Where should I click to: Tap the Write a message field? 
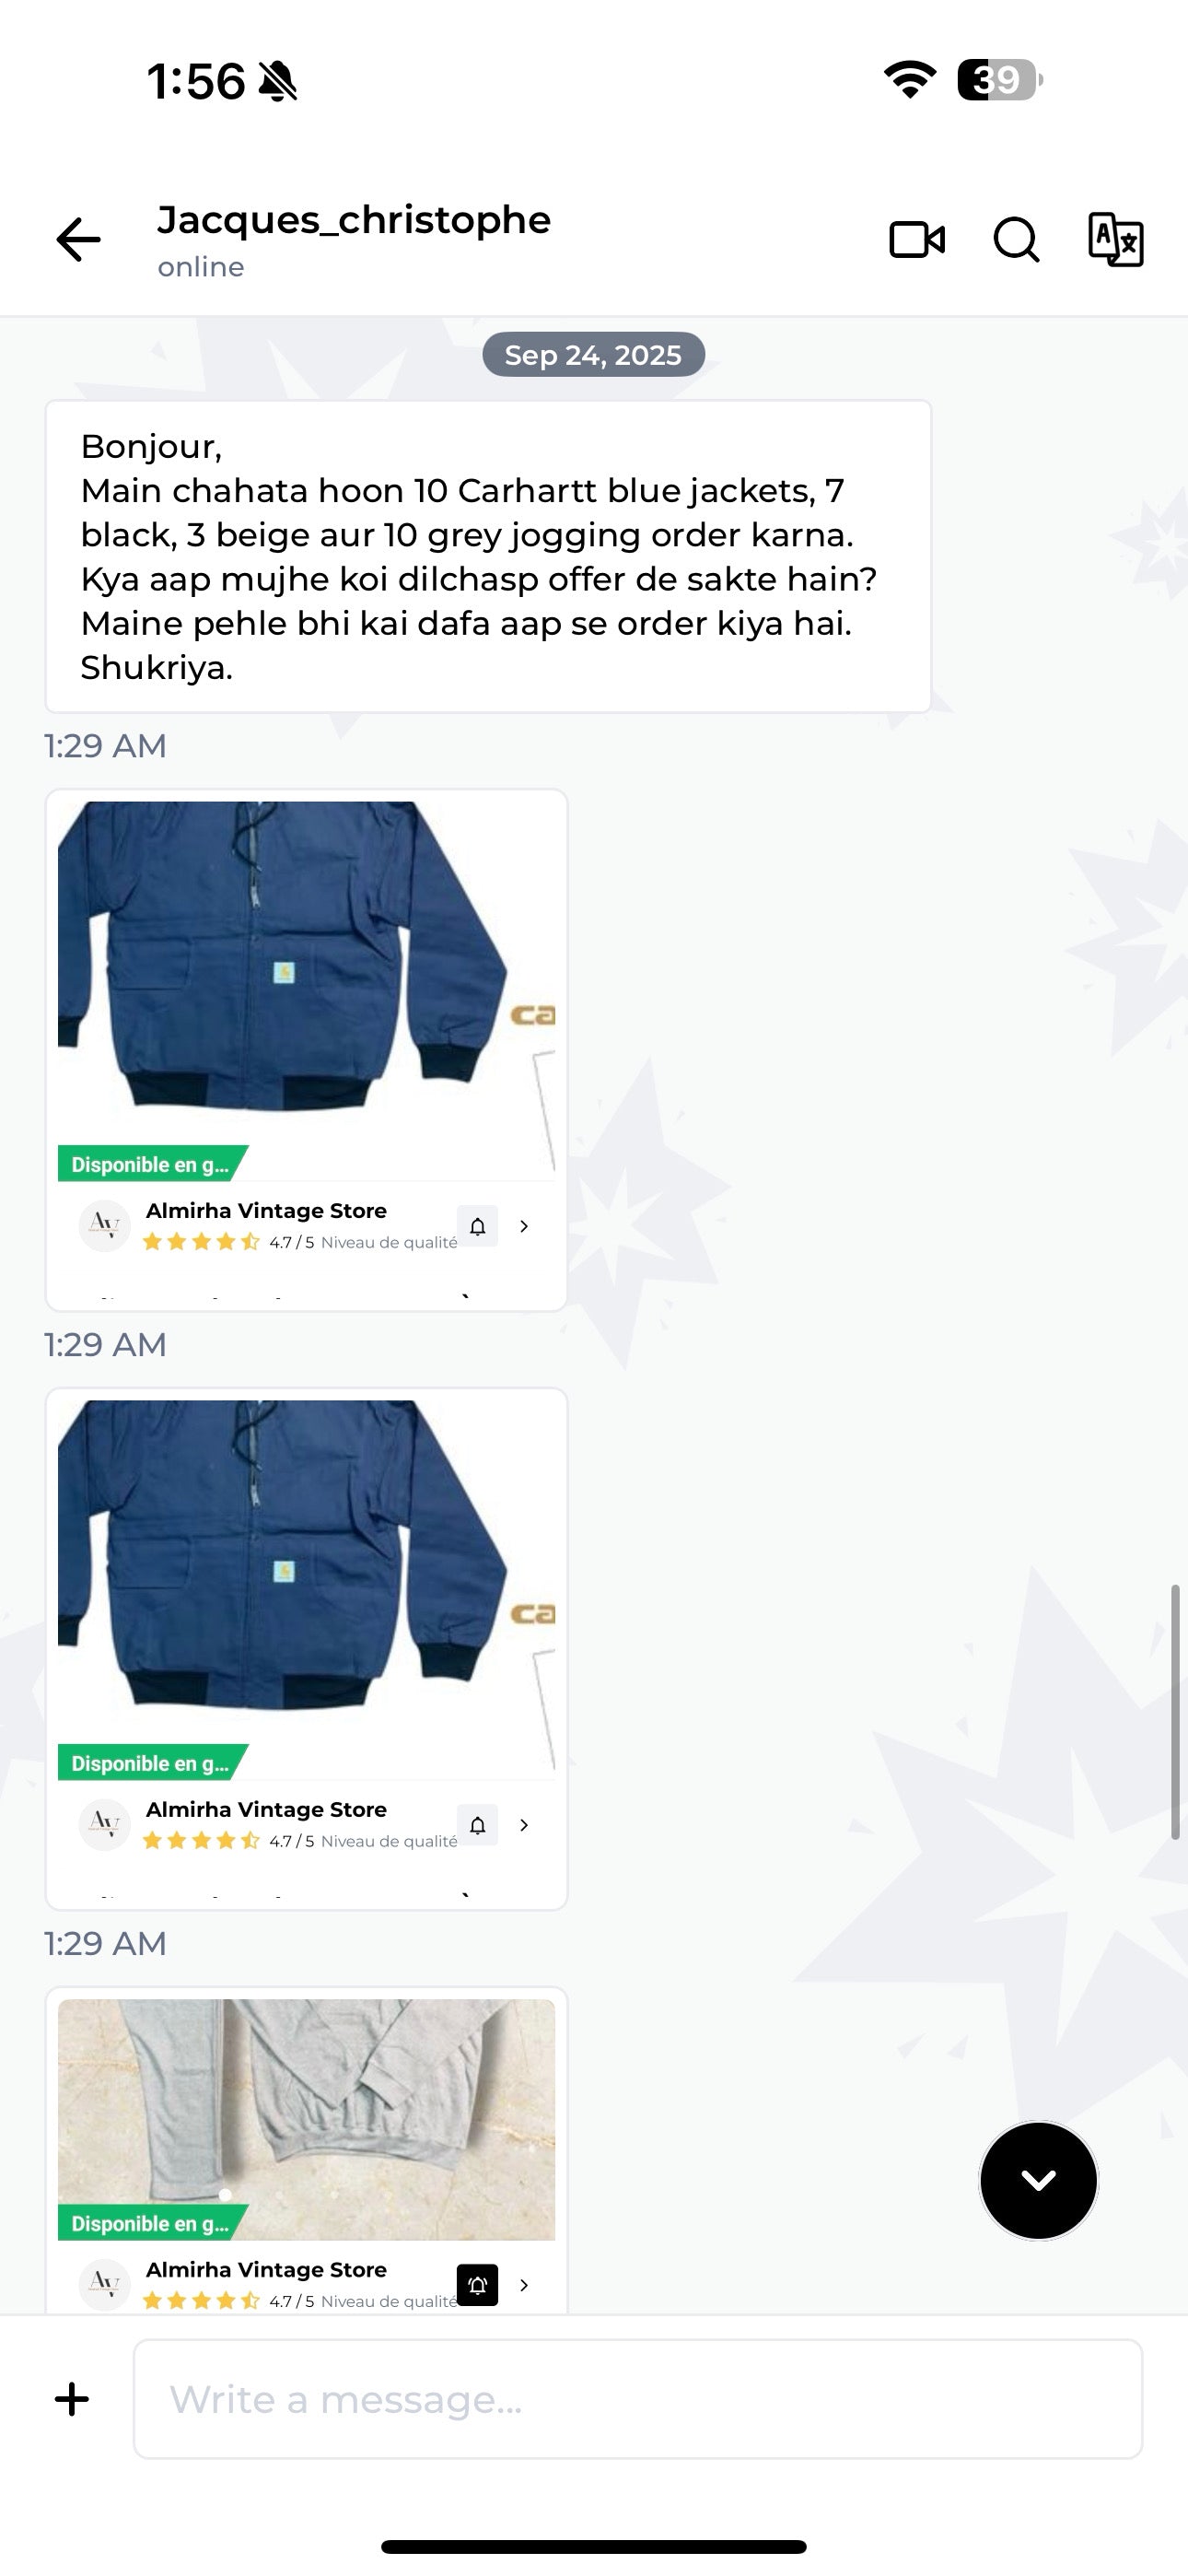(x=638, y=2399)
